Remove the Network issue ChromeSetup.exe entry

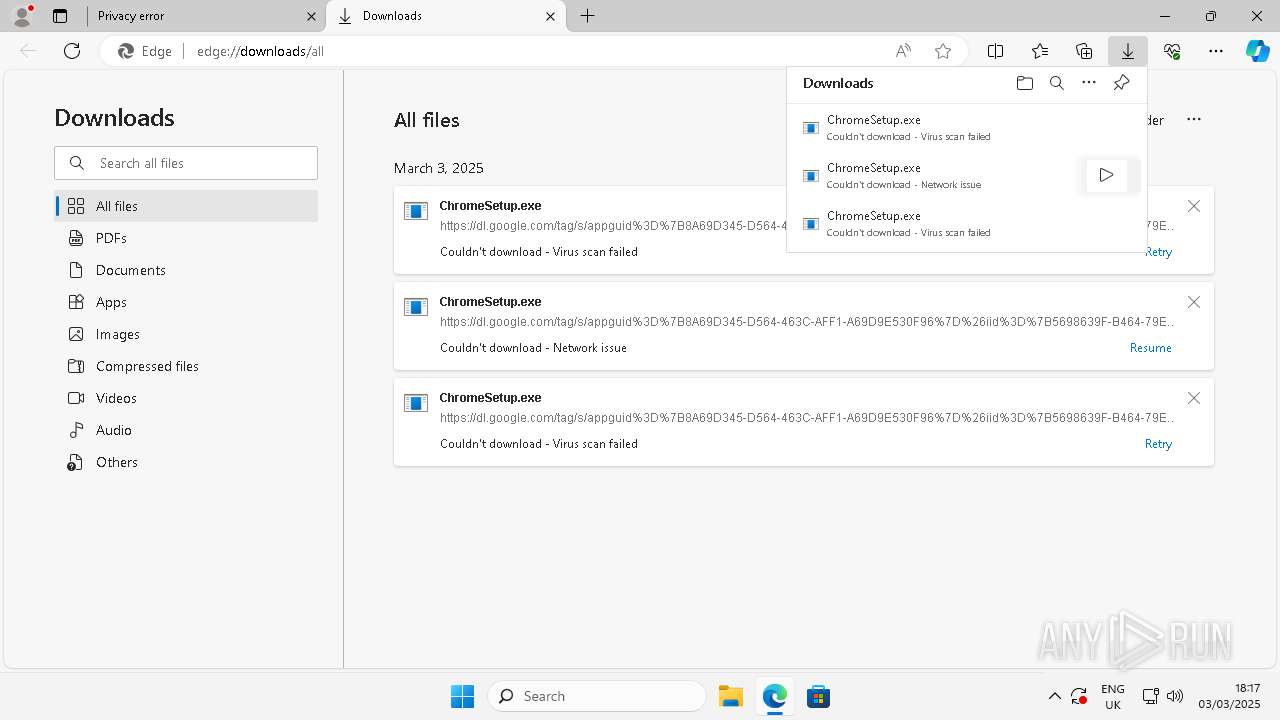point(1194,302)
